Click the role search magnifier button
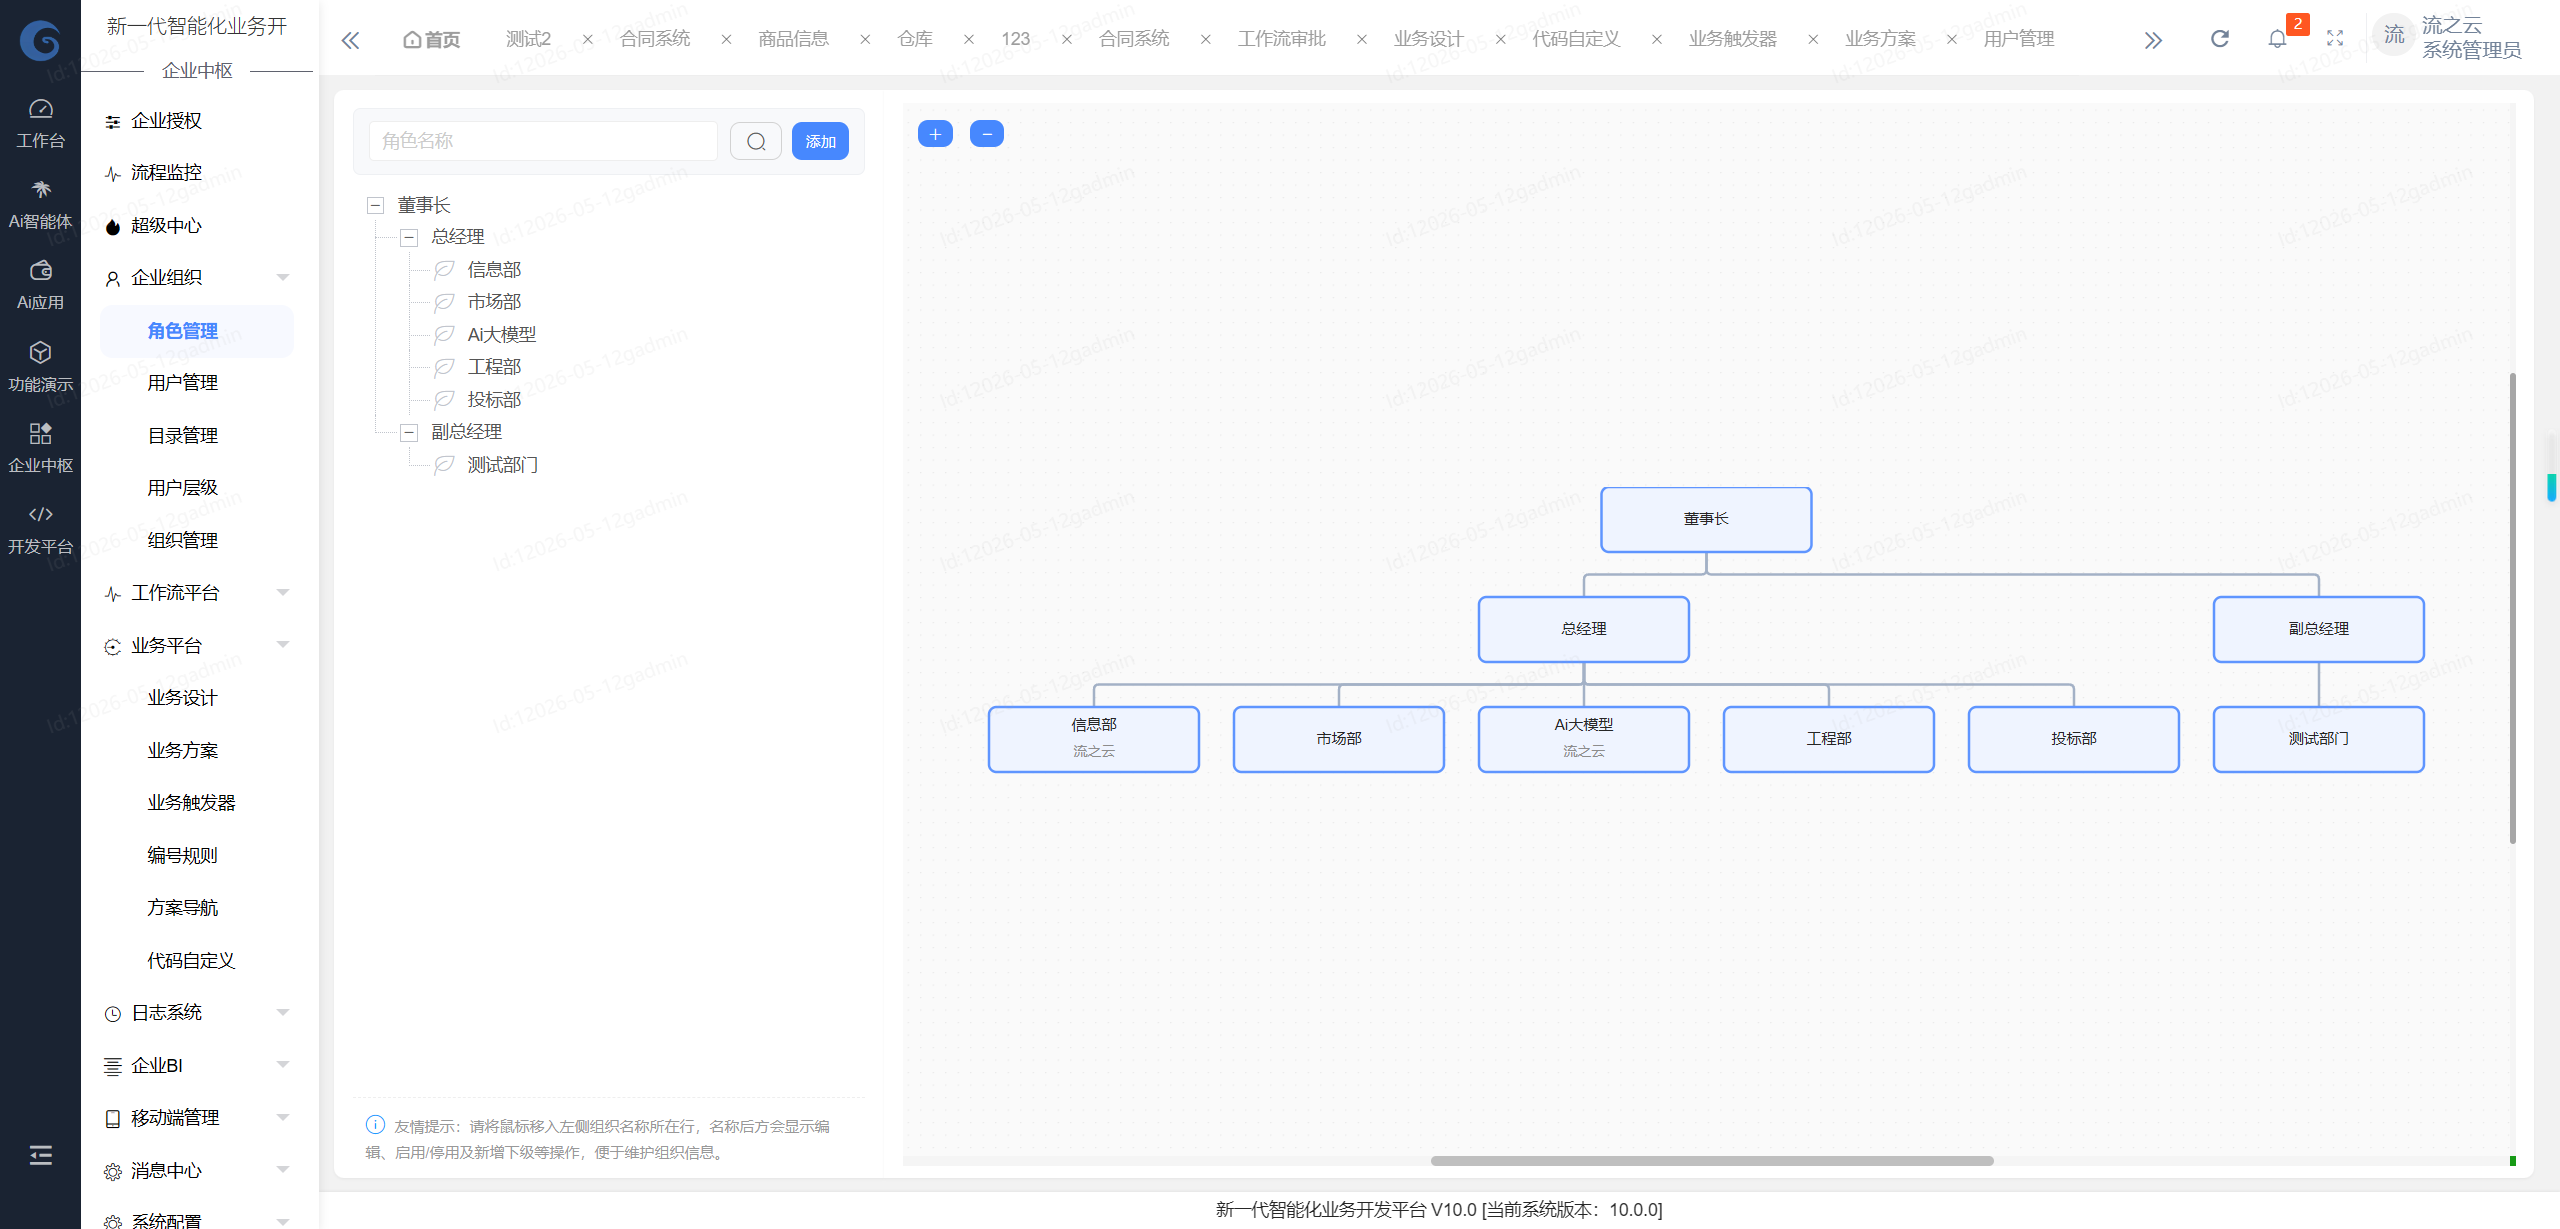This screenshot has height=1229, width=2560. point(756,141)
